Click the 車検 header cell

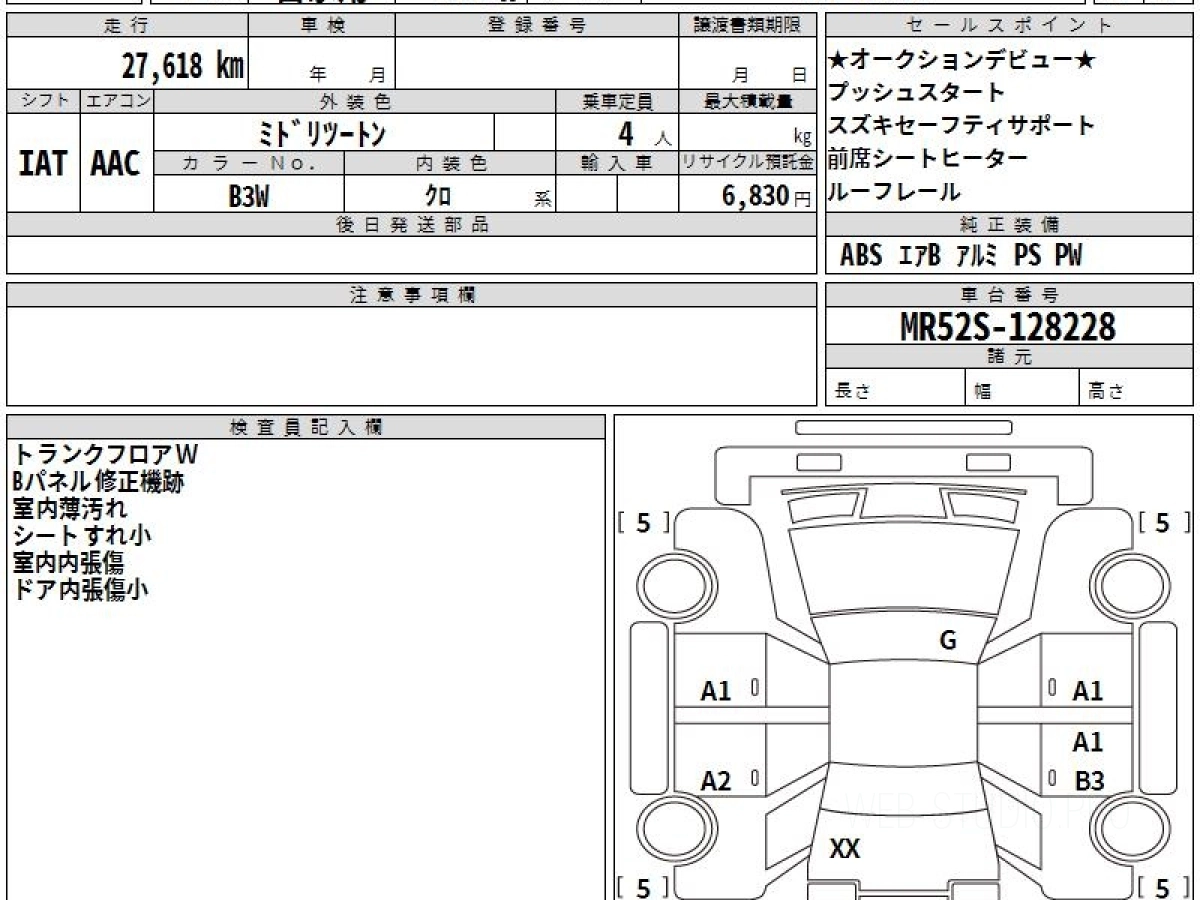coord(322,26)
